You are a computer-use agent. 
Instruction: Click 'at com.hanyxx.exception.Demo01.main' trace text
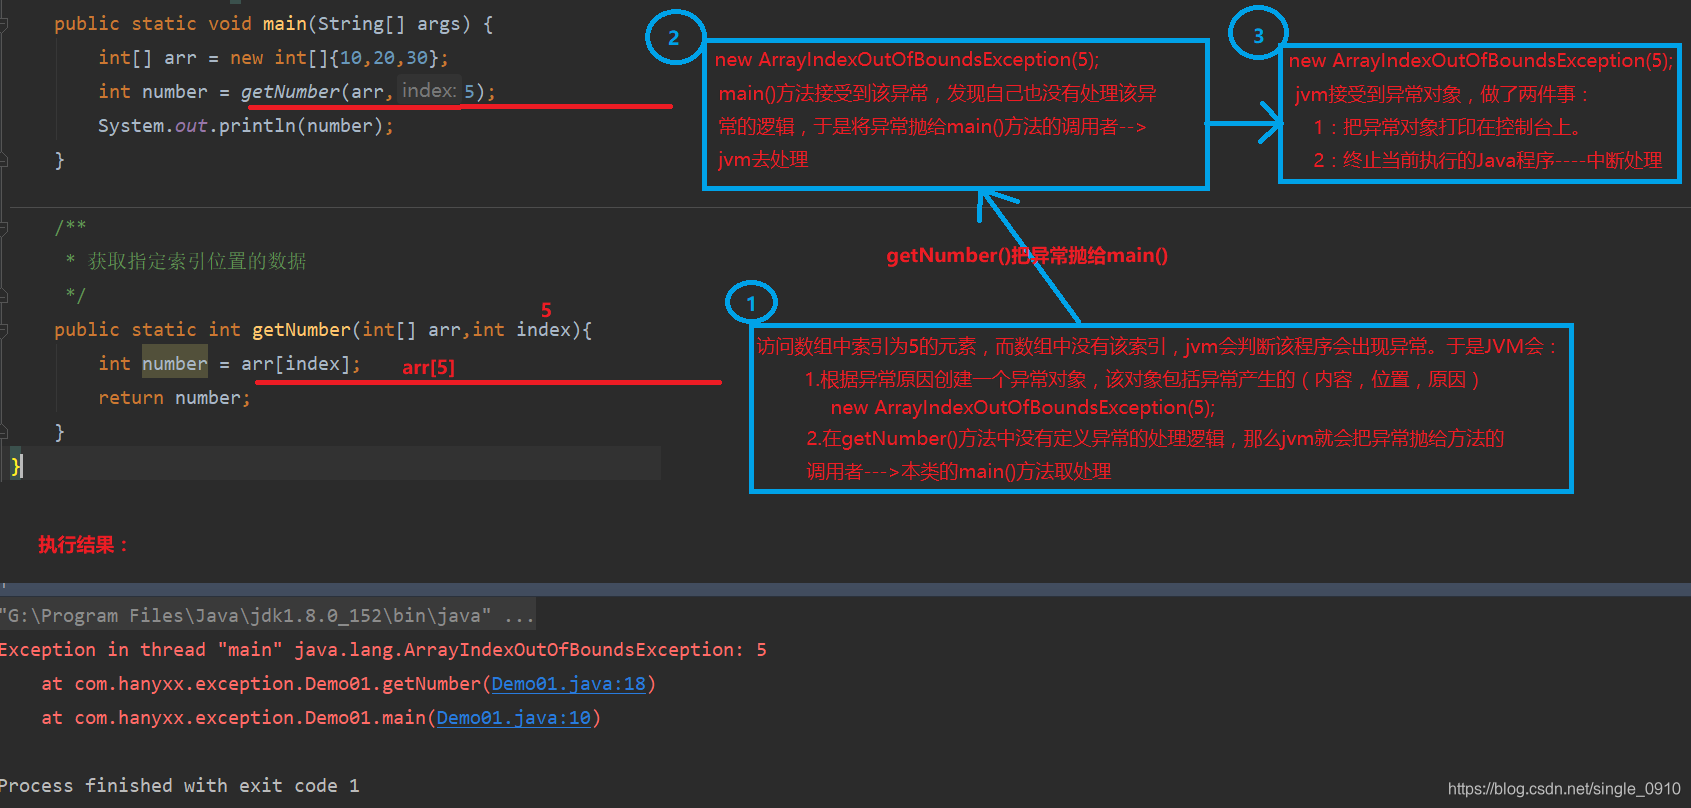pyautogui.click(x=233, y=718)
